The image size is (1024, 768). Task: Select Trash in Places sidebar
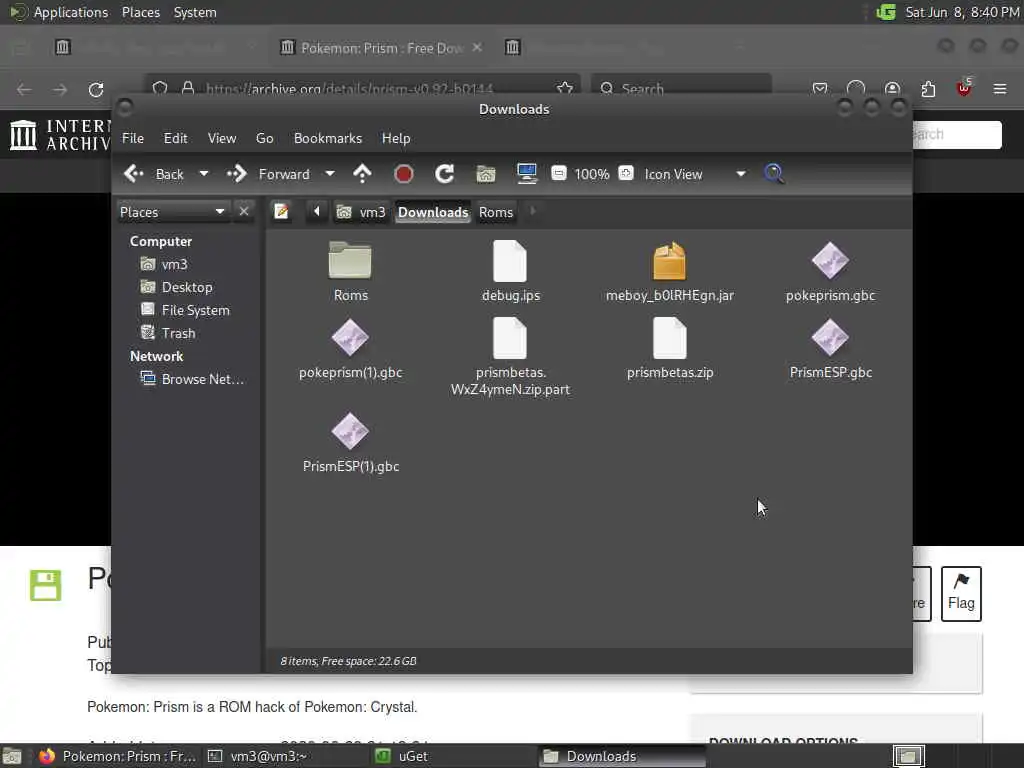(178, 333)
